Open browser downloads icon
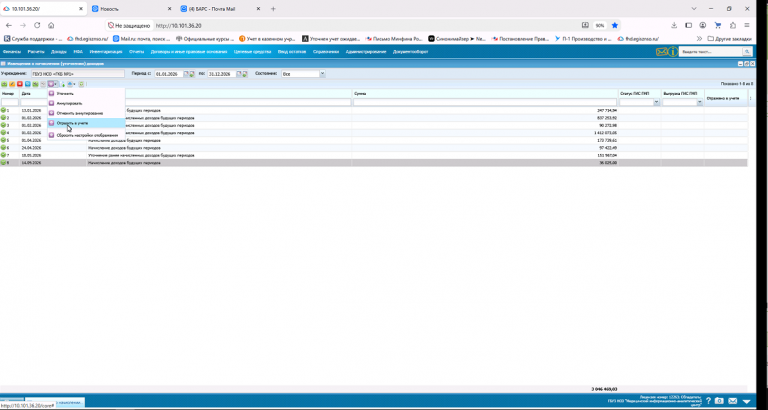The height and width of the screenshot is (410, 768). 674,25
